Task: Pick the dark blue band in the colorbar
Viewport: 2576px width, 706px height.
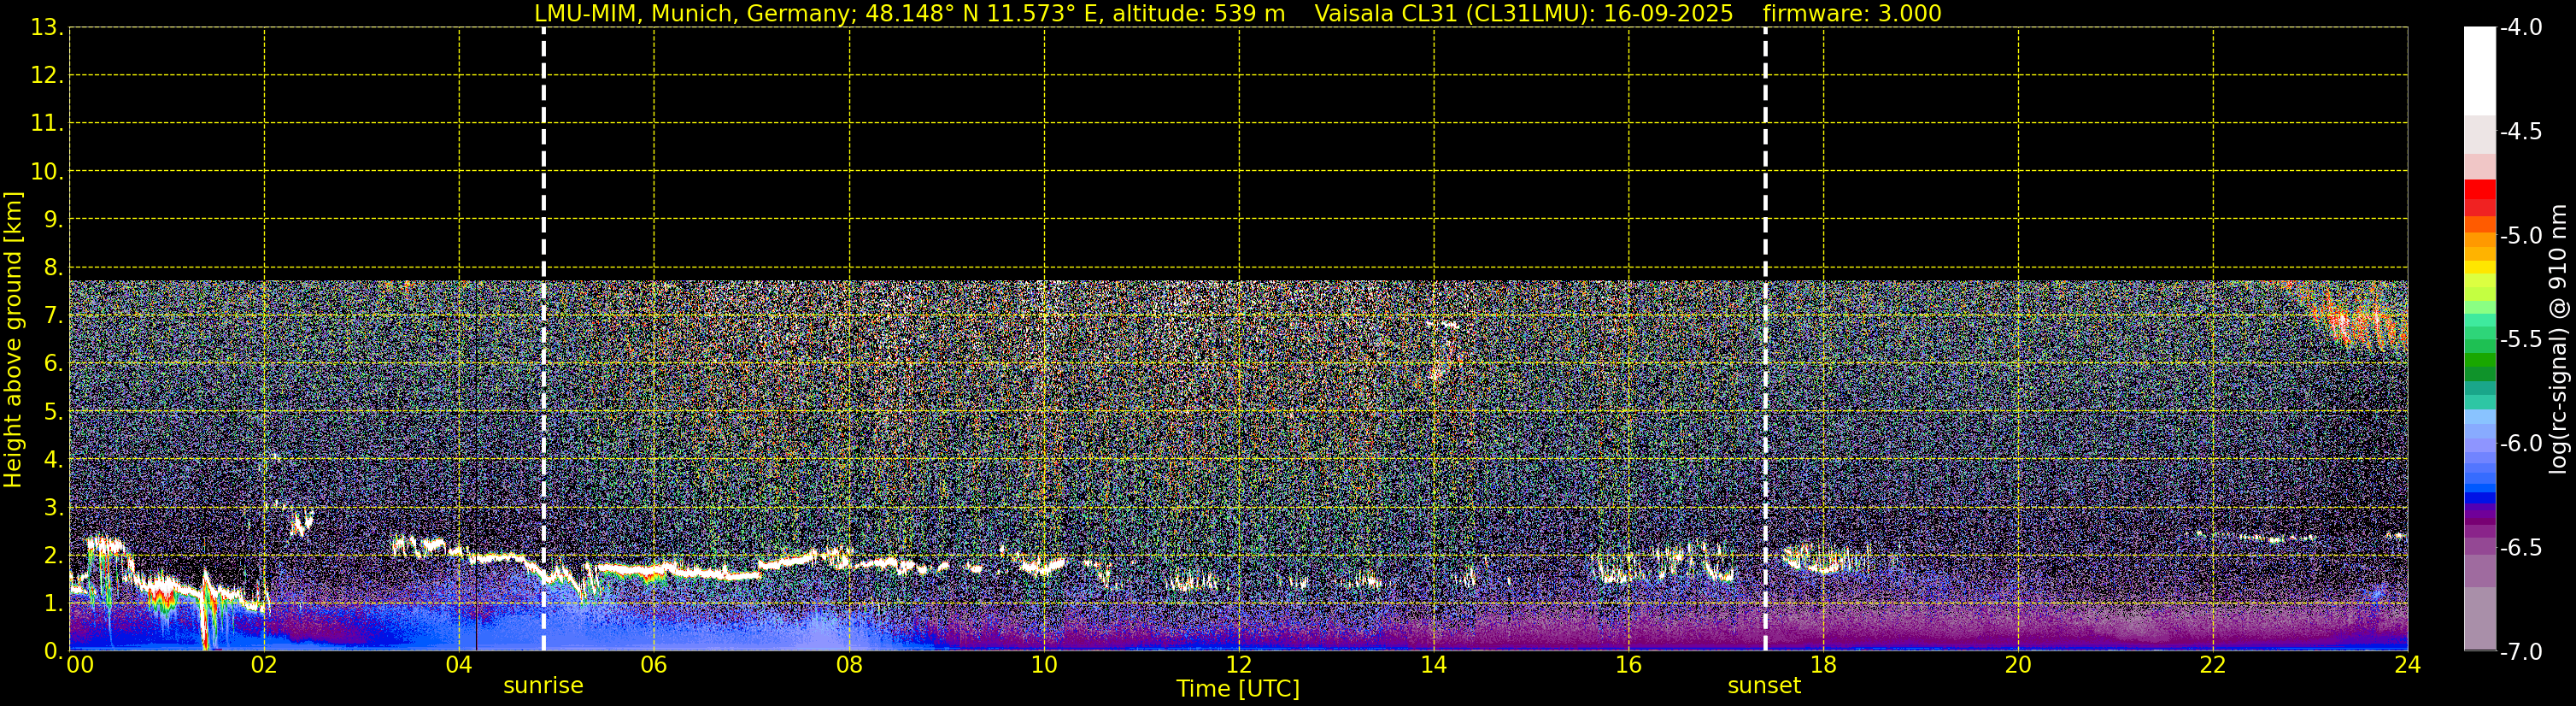Action: (2479, 497)
